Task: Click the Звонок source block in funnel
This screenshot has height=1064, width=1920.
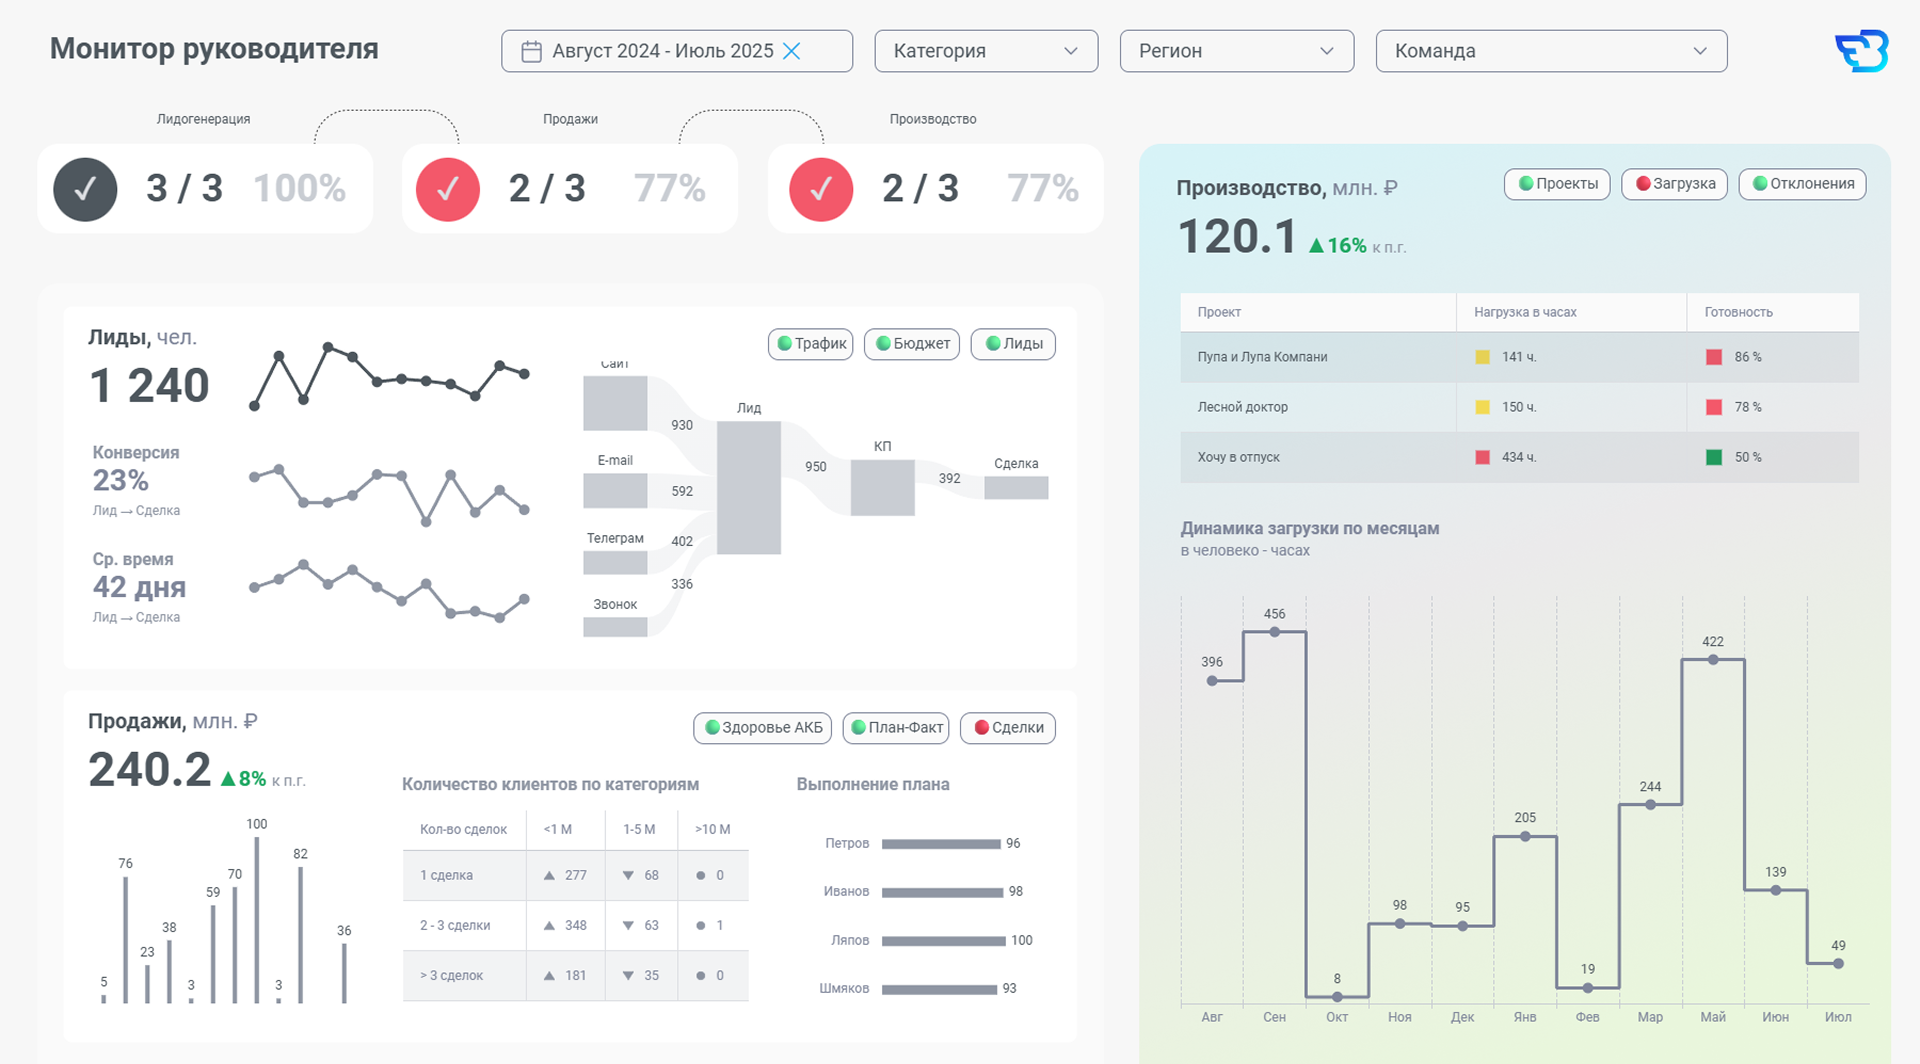Action: (615, 627)
